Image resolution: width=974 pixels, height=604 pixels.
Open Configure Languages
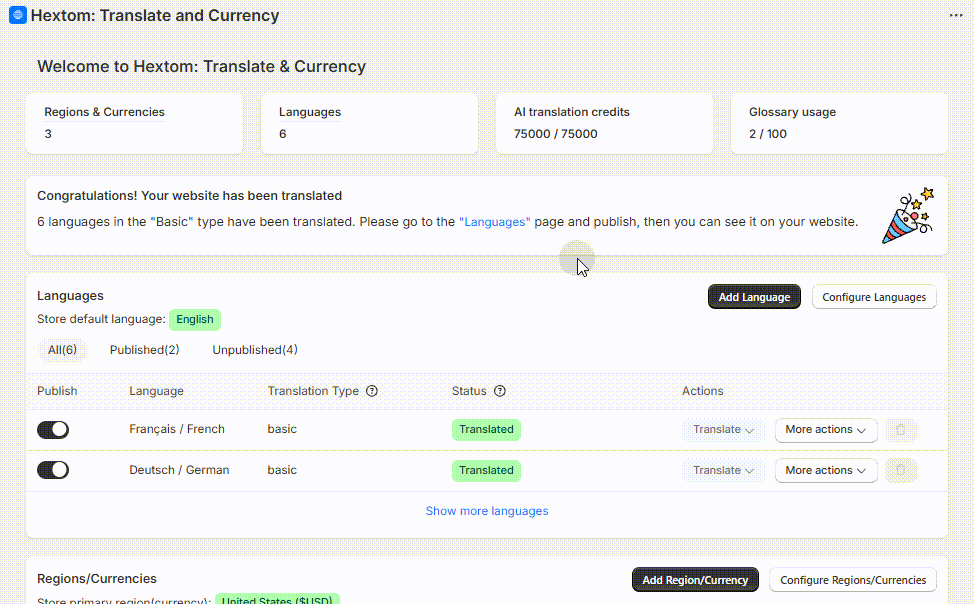[874, 297]
